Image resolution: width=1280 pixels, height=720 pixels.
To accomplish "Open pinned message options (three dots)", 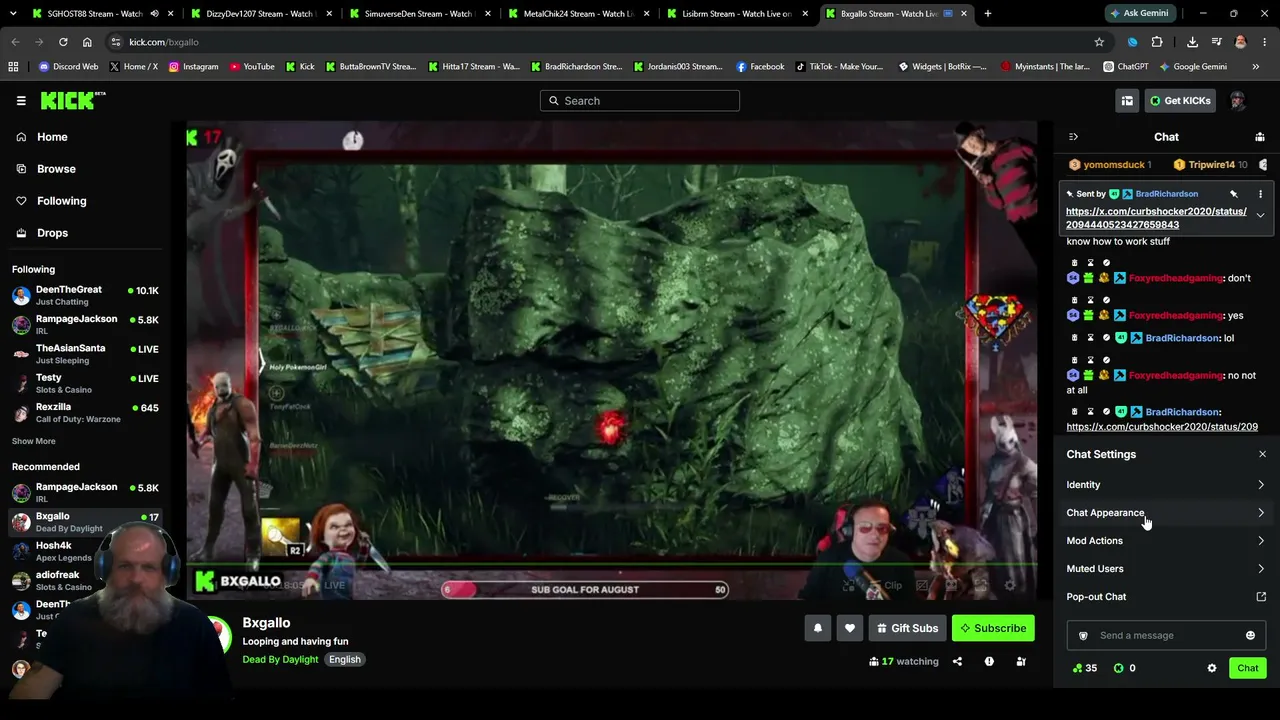I will click(1260, 194).
